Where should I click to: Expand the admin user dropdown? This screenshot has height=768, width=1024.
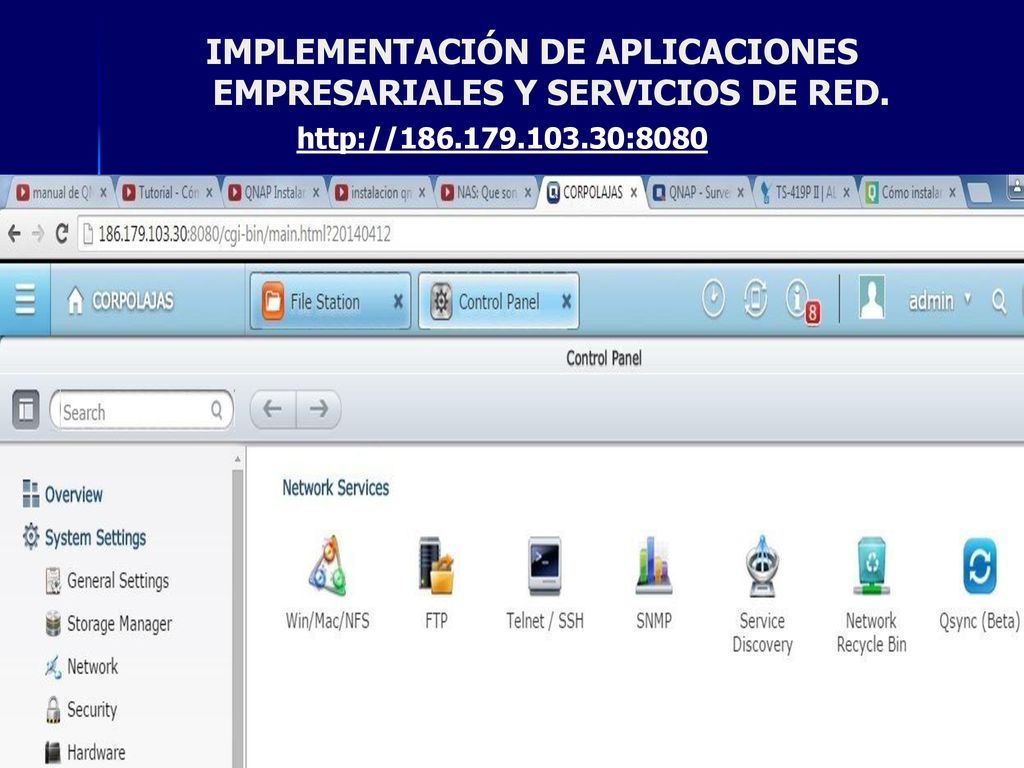tap(968, 299)
